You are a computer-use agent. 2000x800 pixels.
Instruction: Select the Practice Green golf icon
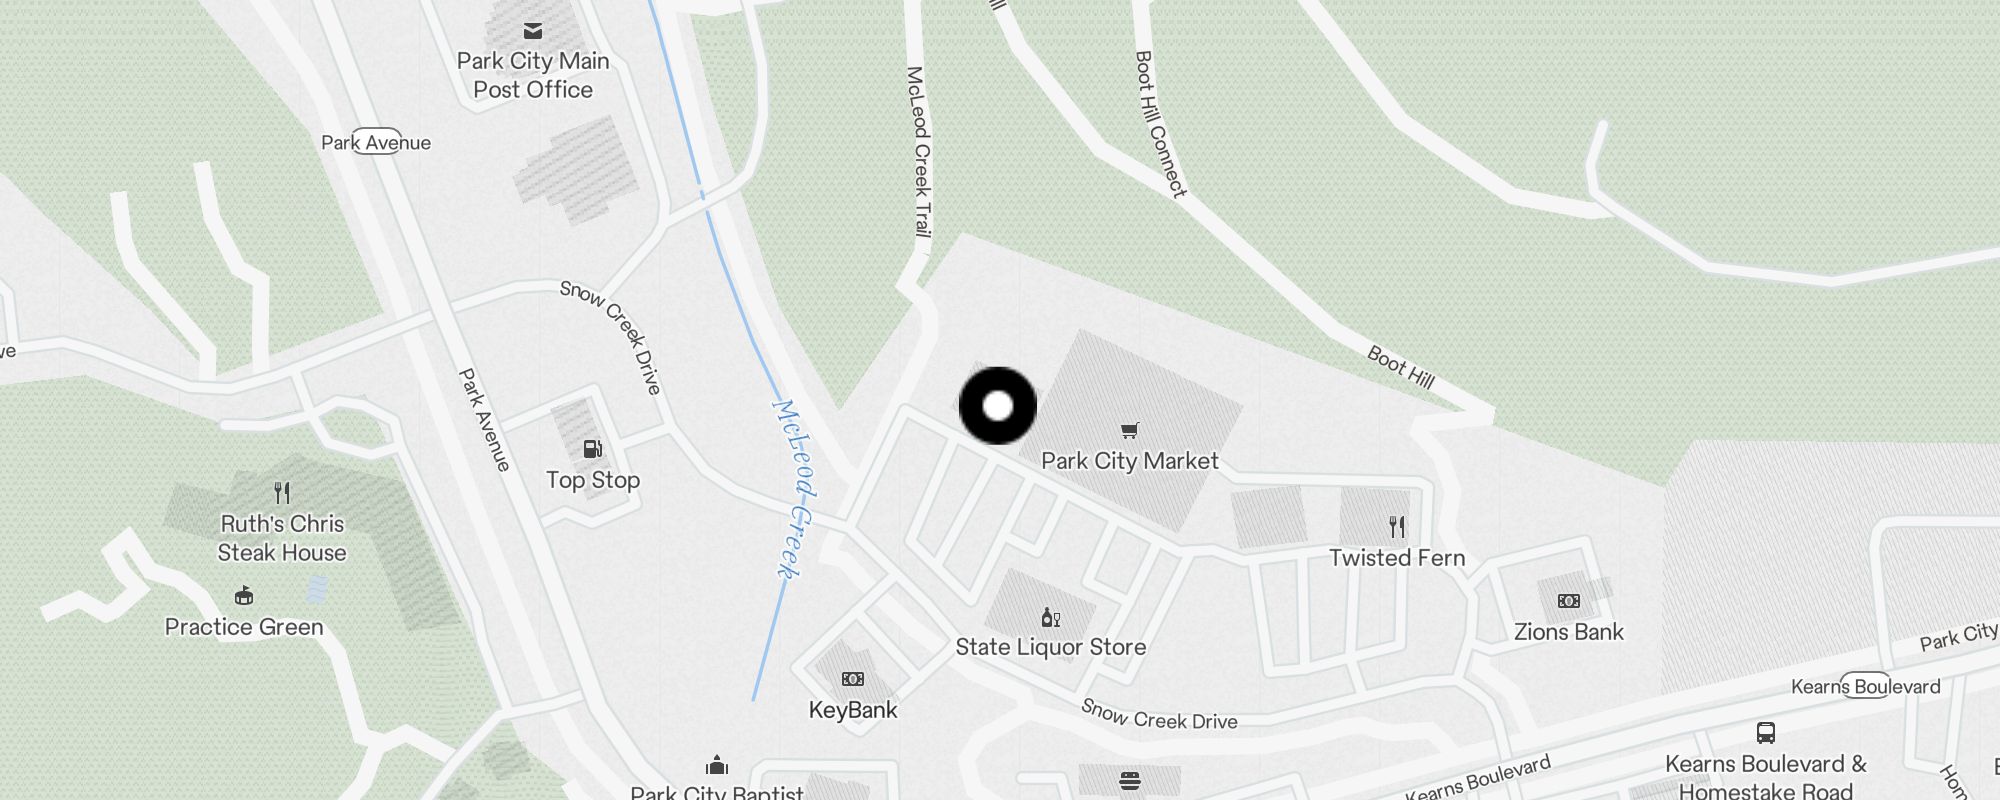[x=243, y=597]
